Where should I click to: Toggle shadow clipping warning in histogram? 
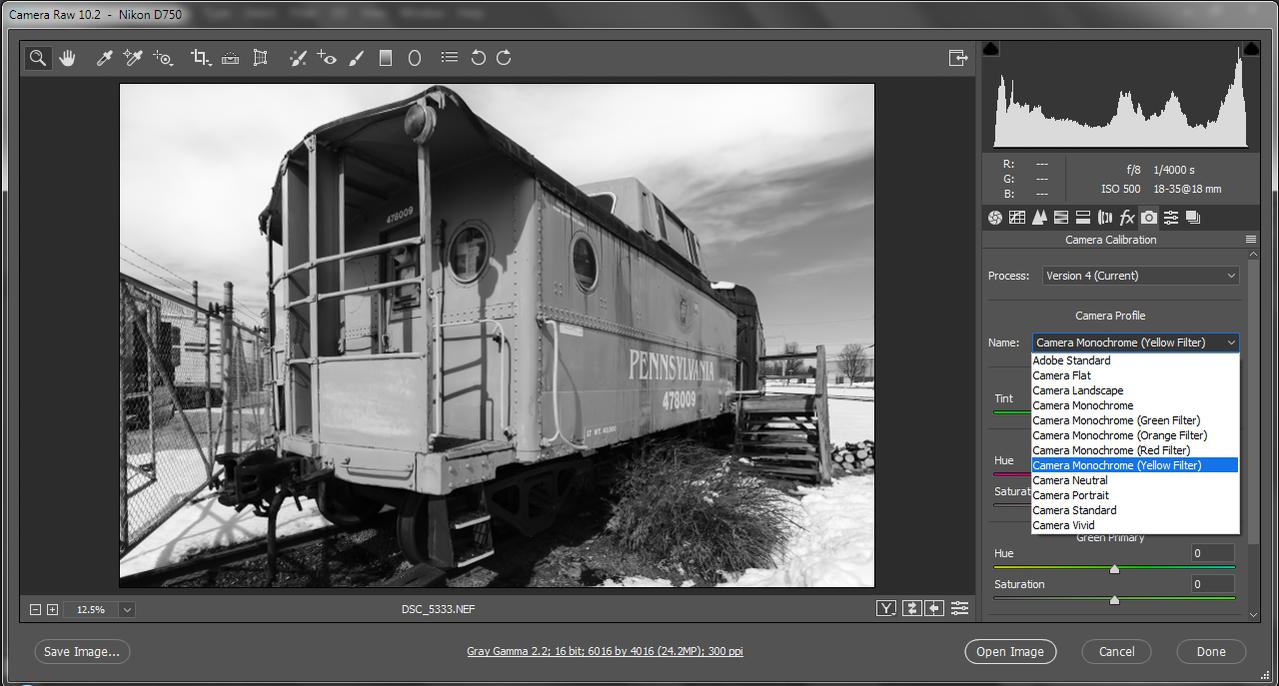click(x=991, y=49)
